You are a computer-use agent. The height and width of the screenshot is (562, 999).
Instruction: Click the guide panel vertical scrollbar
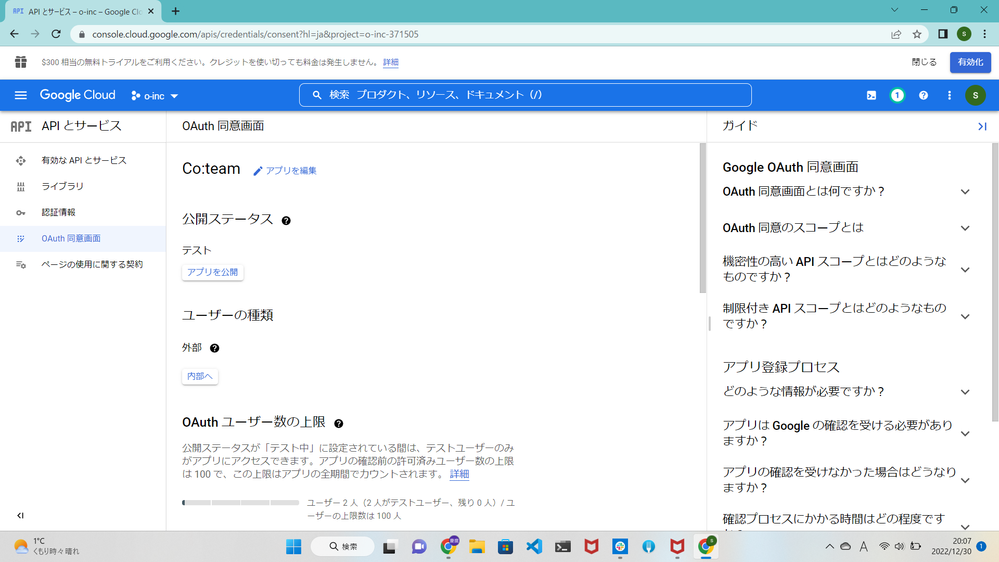tap(995, 282)
